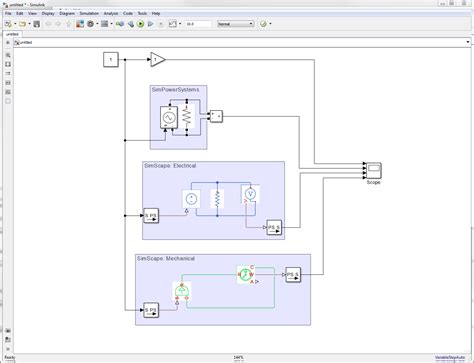This screenshot has height=363, width=474.
Task: Open the Code menu
Action: (128, 14)
